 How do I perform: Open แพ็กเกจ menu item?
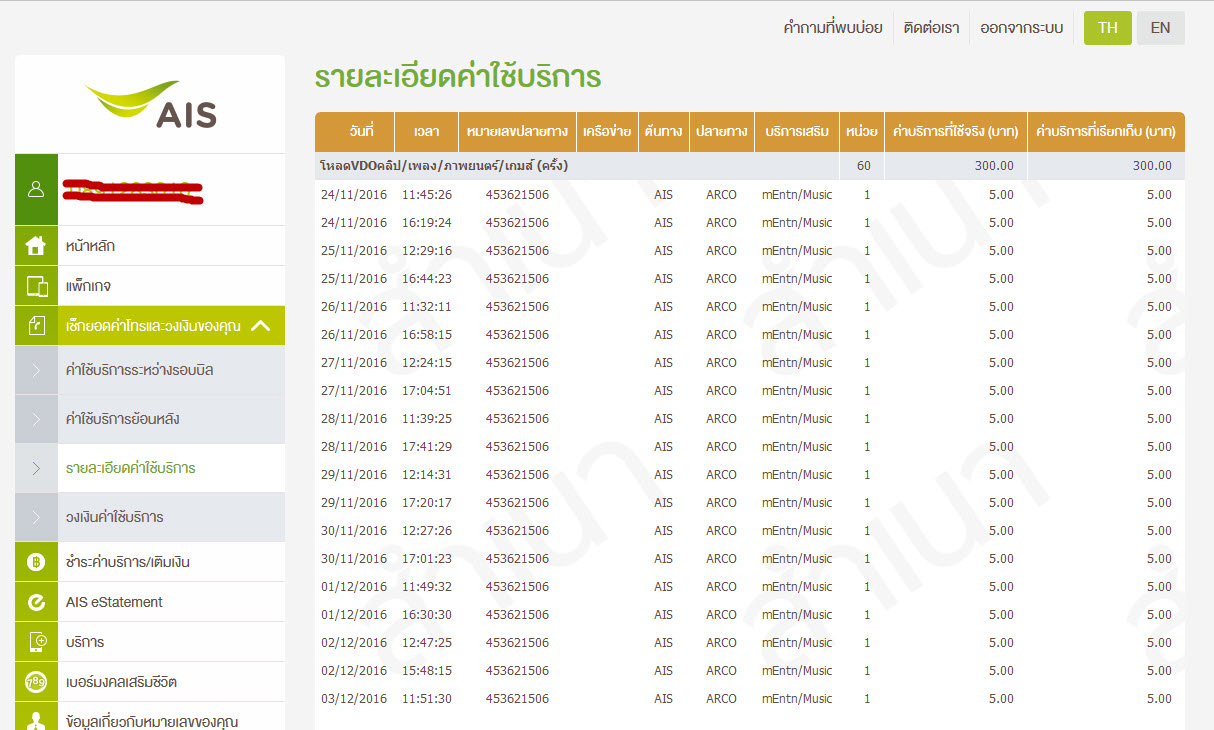[150, 286]
